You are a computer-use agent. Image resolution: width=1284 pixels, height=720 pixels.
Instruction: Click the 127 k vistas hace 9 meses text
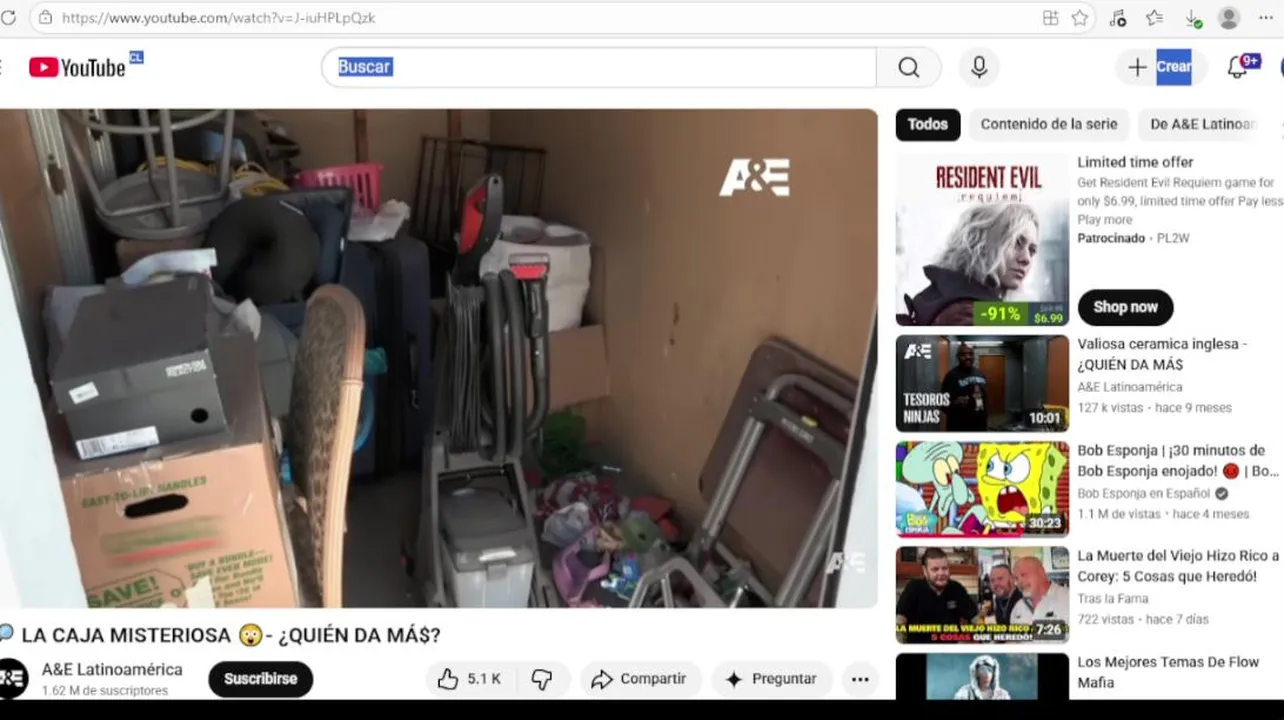point(1154,408)
